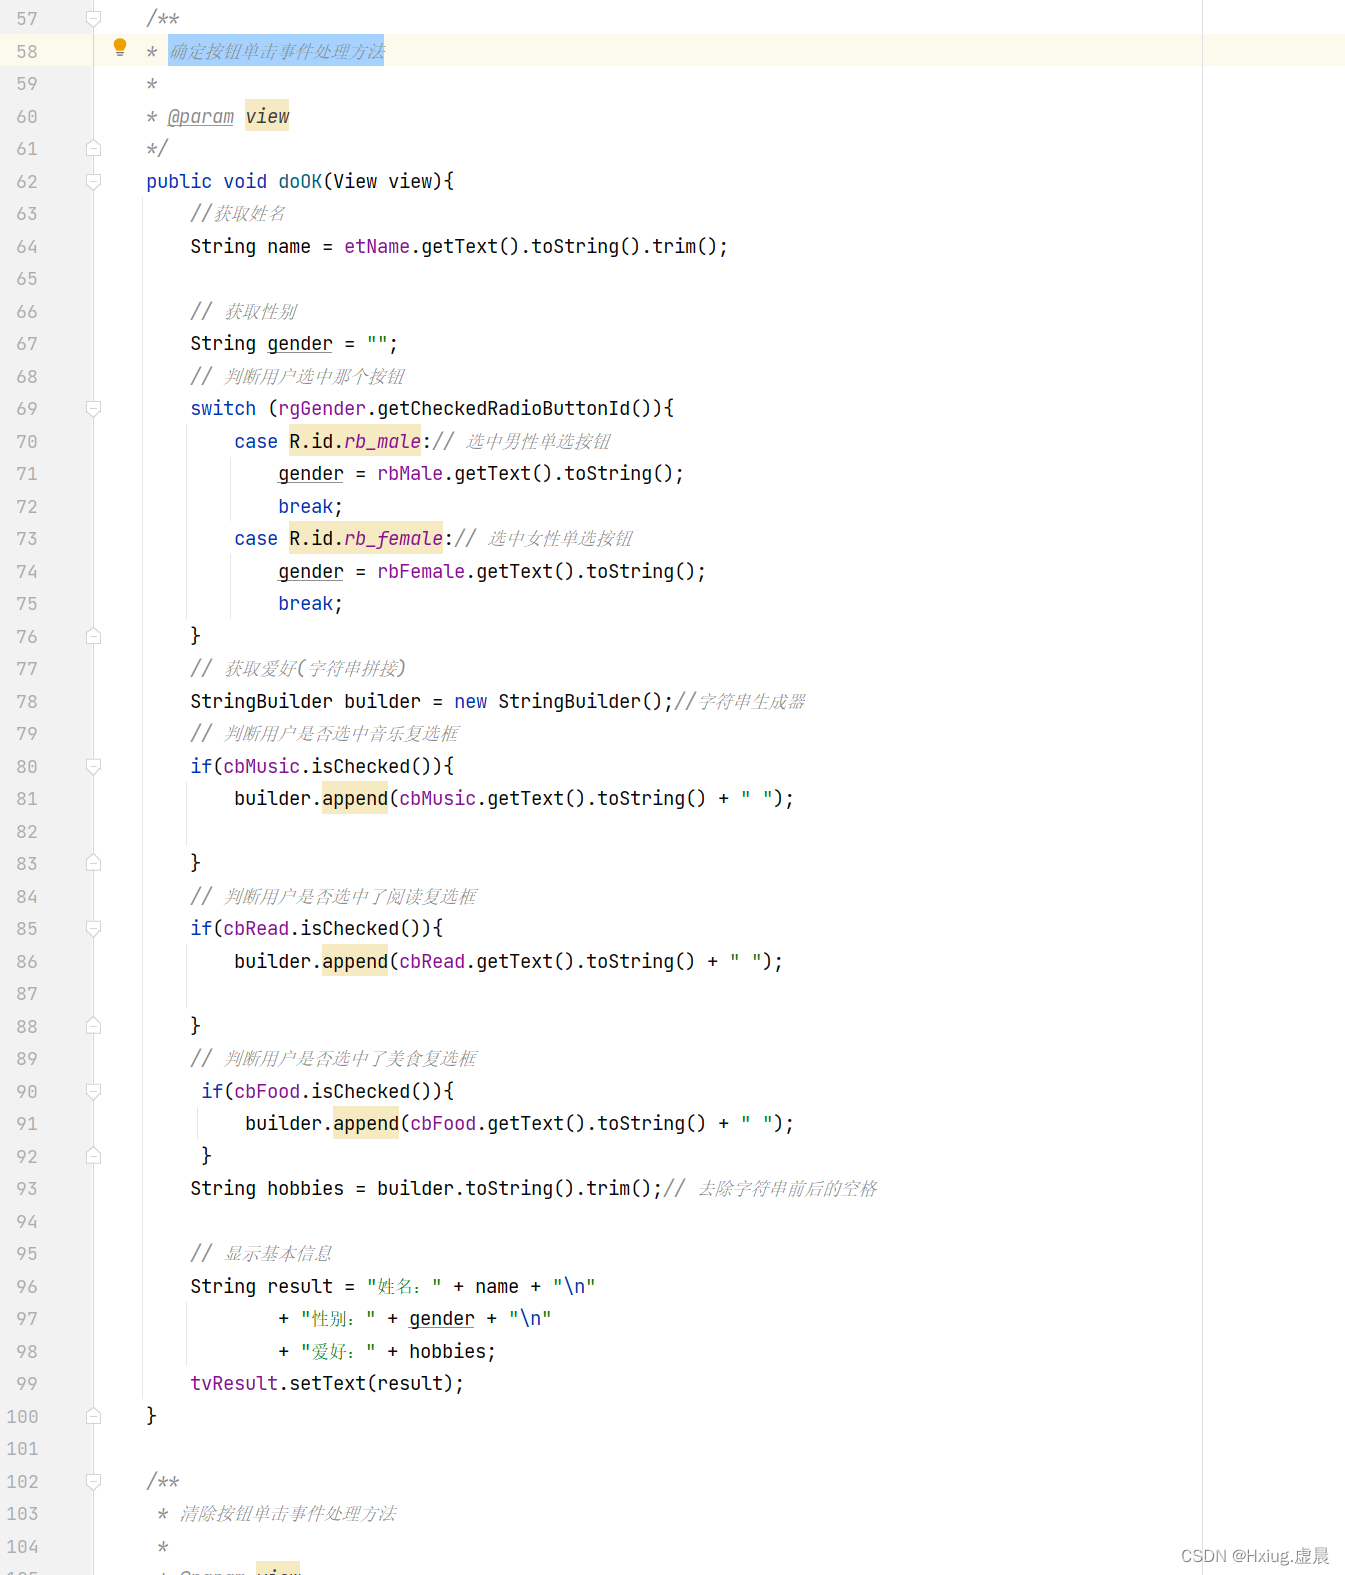Image resolution: width=1345 pixels, height=1575 pixels.
Task: Click the highlighted append call on line 86
Action: point(355,961)
